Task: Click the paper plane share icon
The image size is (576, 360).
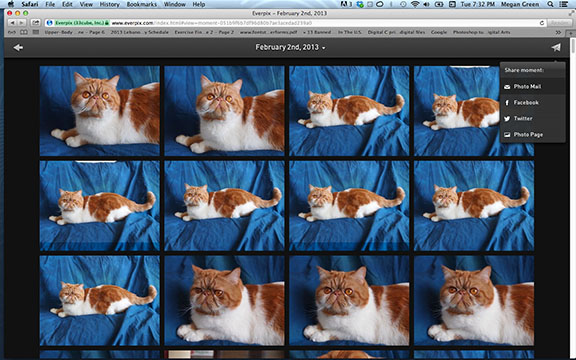Action: [556, 47]
